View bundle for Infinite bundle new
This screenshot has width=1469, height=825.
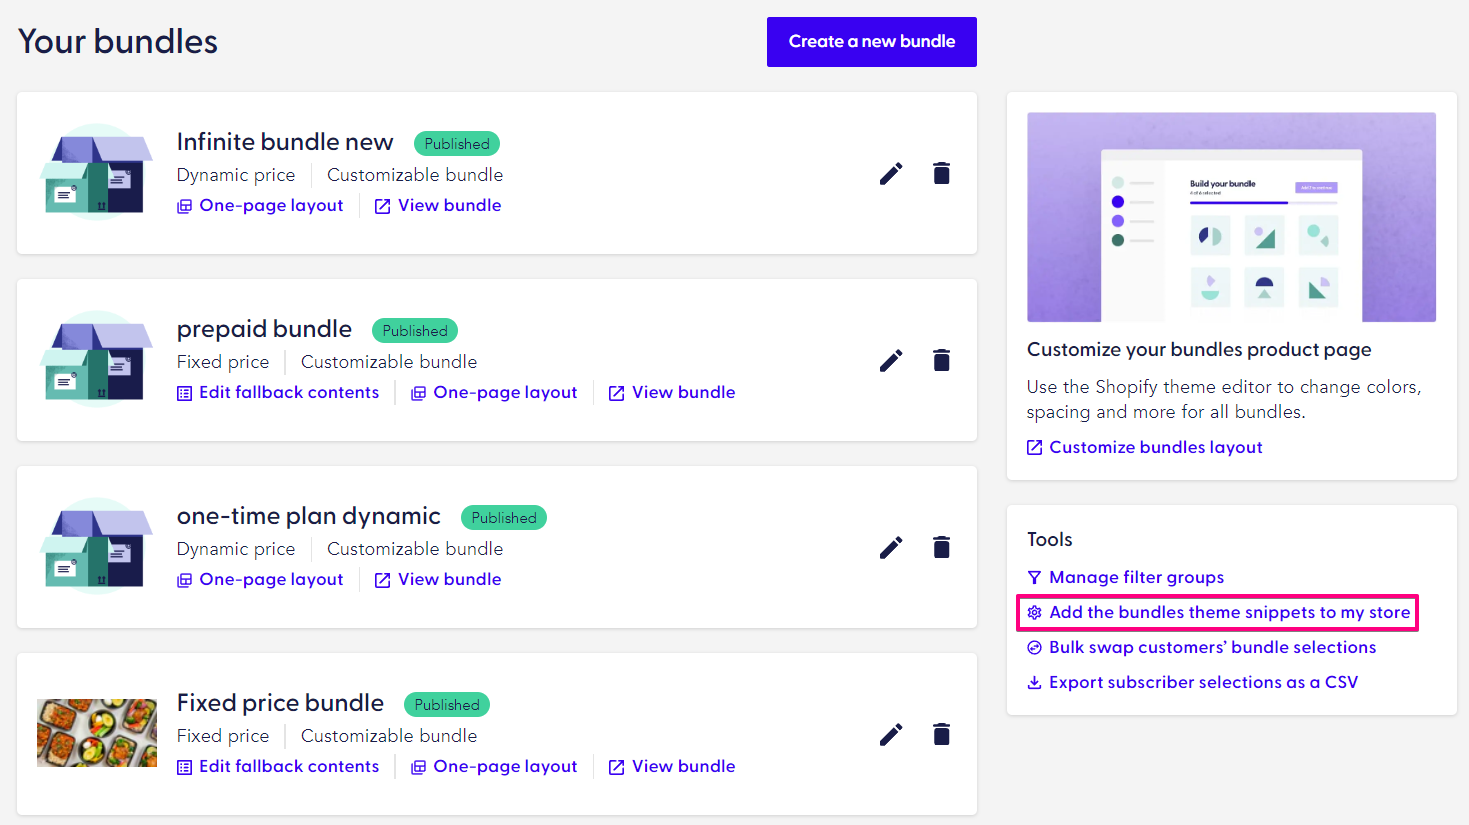point(449,205)
